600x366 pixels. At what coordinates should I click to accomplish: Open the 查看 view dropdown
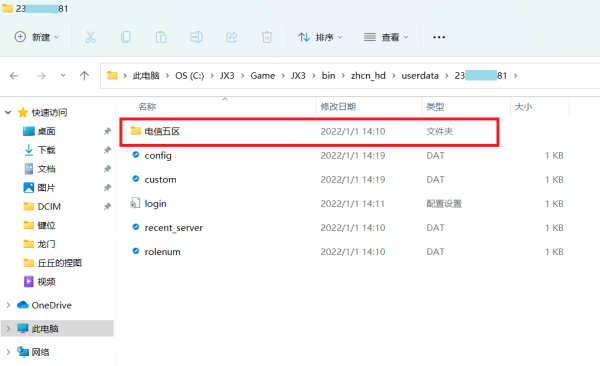pos(386,37)
